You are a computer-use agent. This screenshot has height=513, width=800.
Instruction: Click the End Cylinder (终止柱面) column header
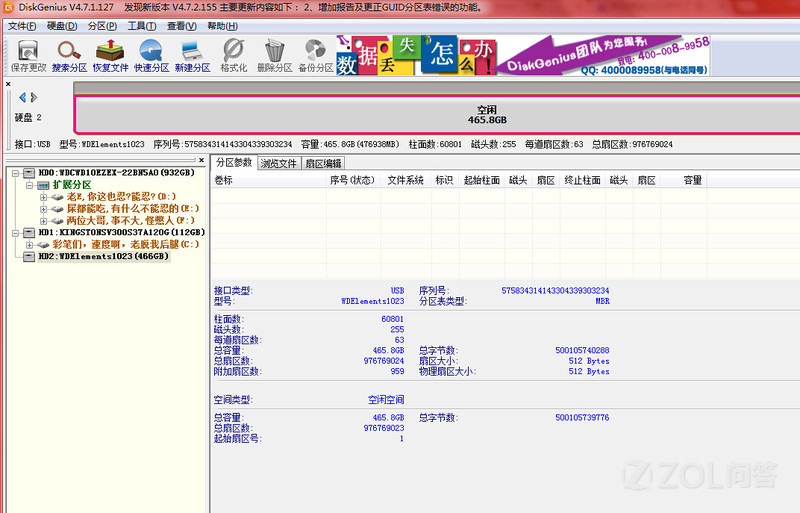click(583, 180)
